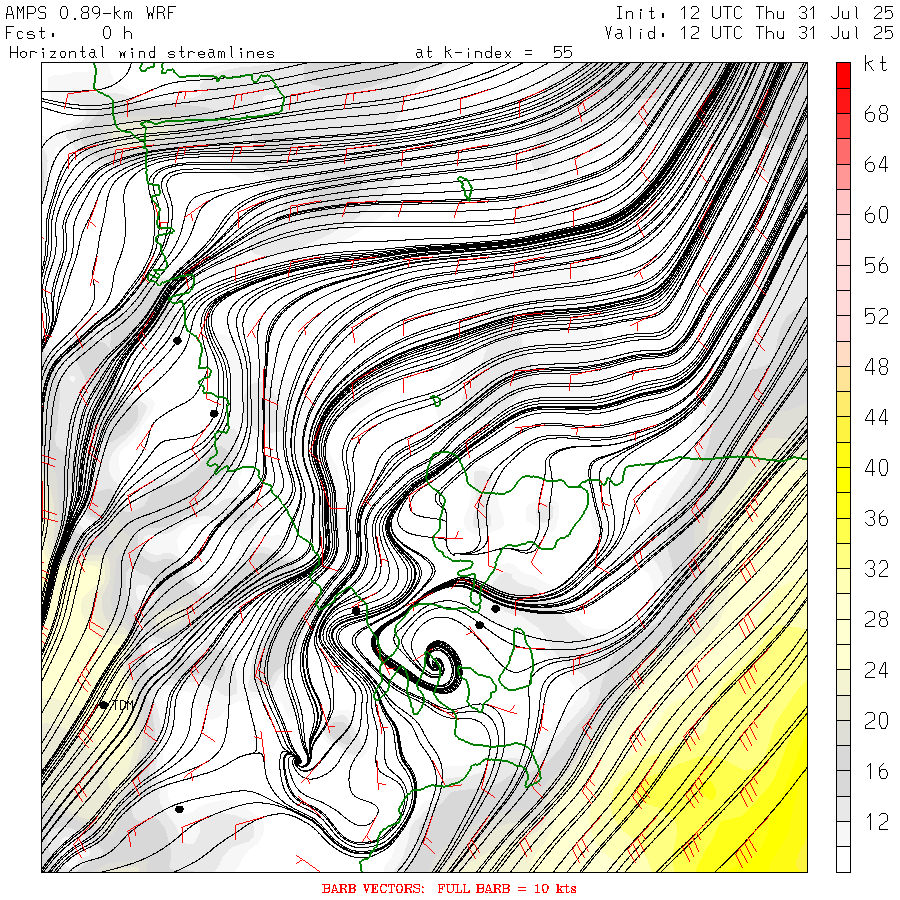Pick the gray colorbar swatch beside 16
The height and width of the screenshot is (900, 900).
tap(843, 783)
